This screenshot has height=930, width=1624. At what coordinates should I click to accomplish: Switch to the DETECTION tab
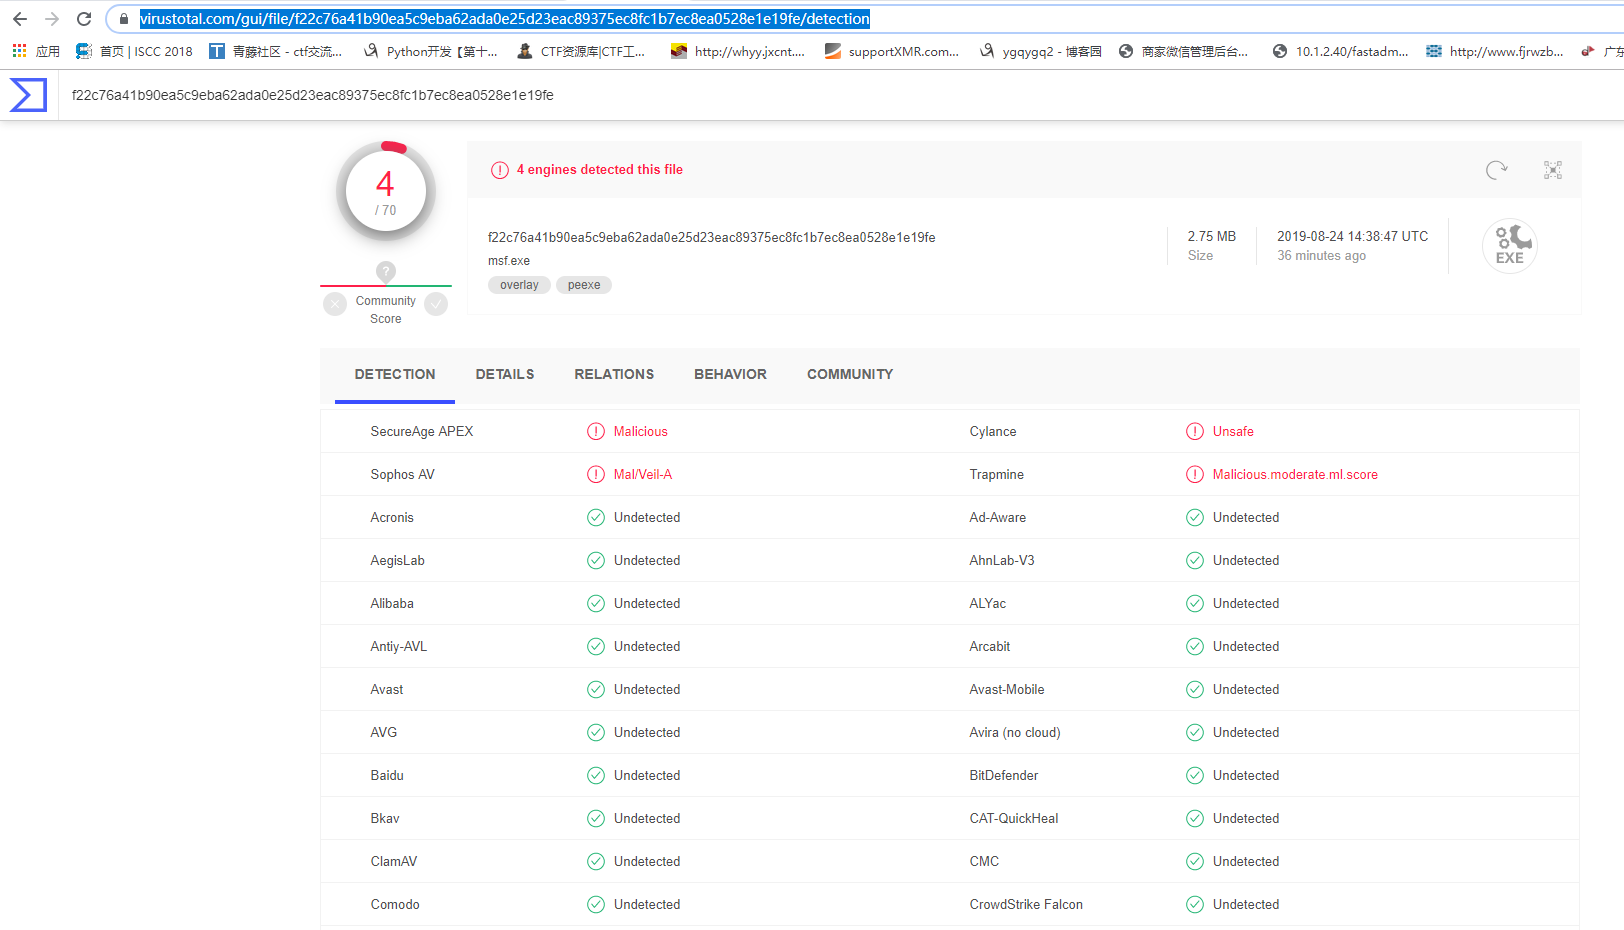click(x=395, y=374)
